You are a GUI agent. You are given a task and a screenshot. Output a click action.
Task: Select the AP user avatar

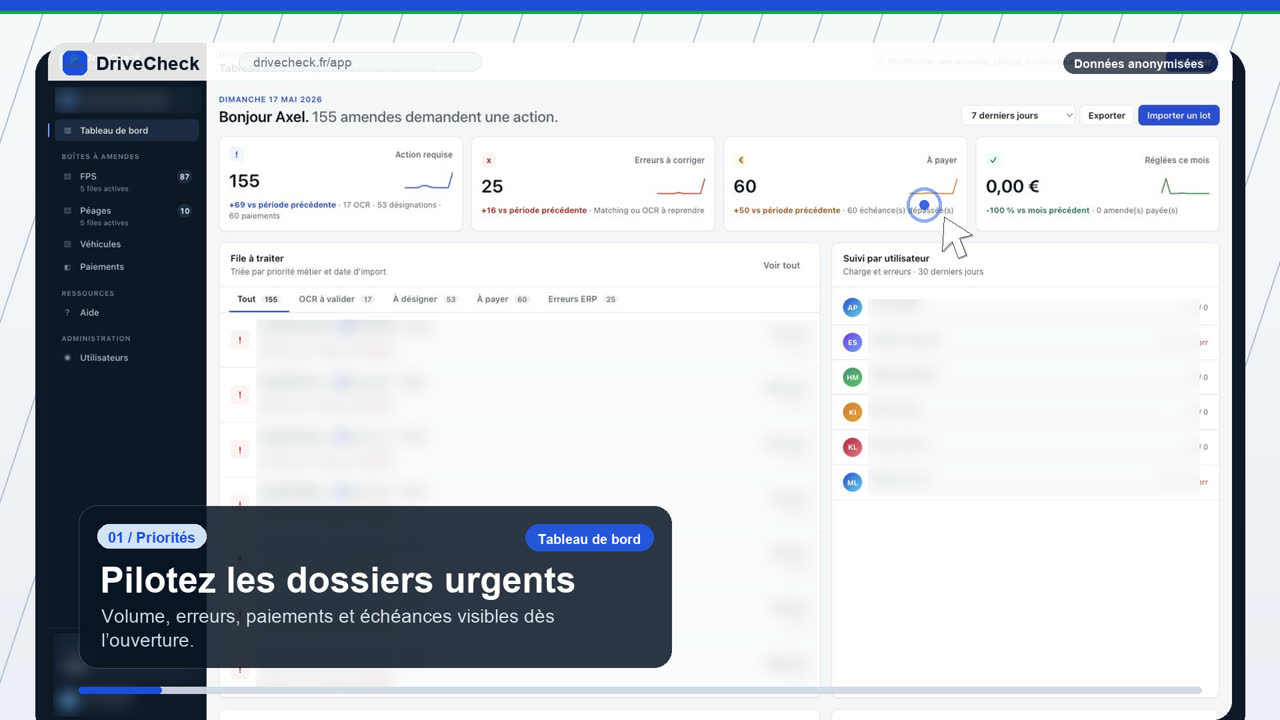pos(852,308)
